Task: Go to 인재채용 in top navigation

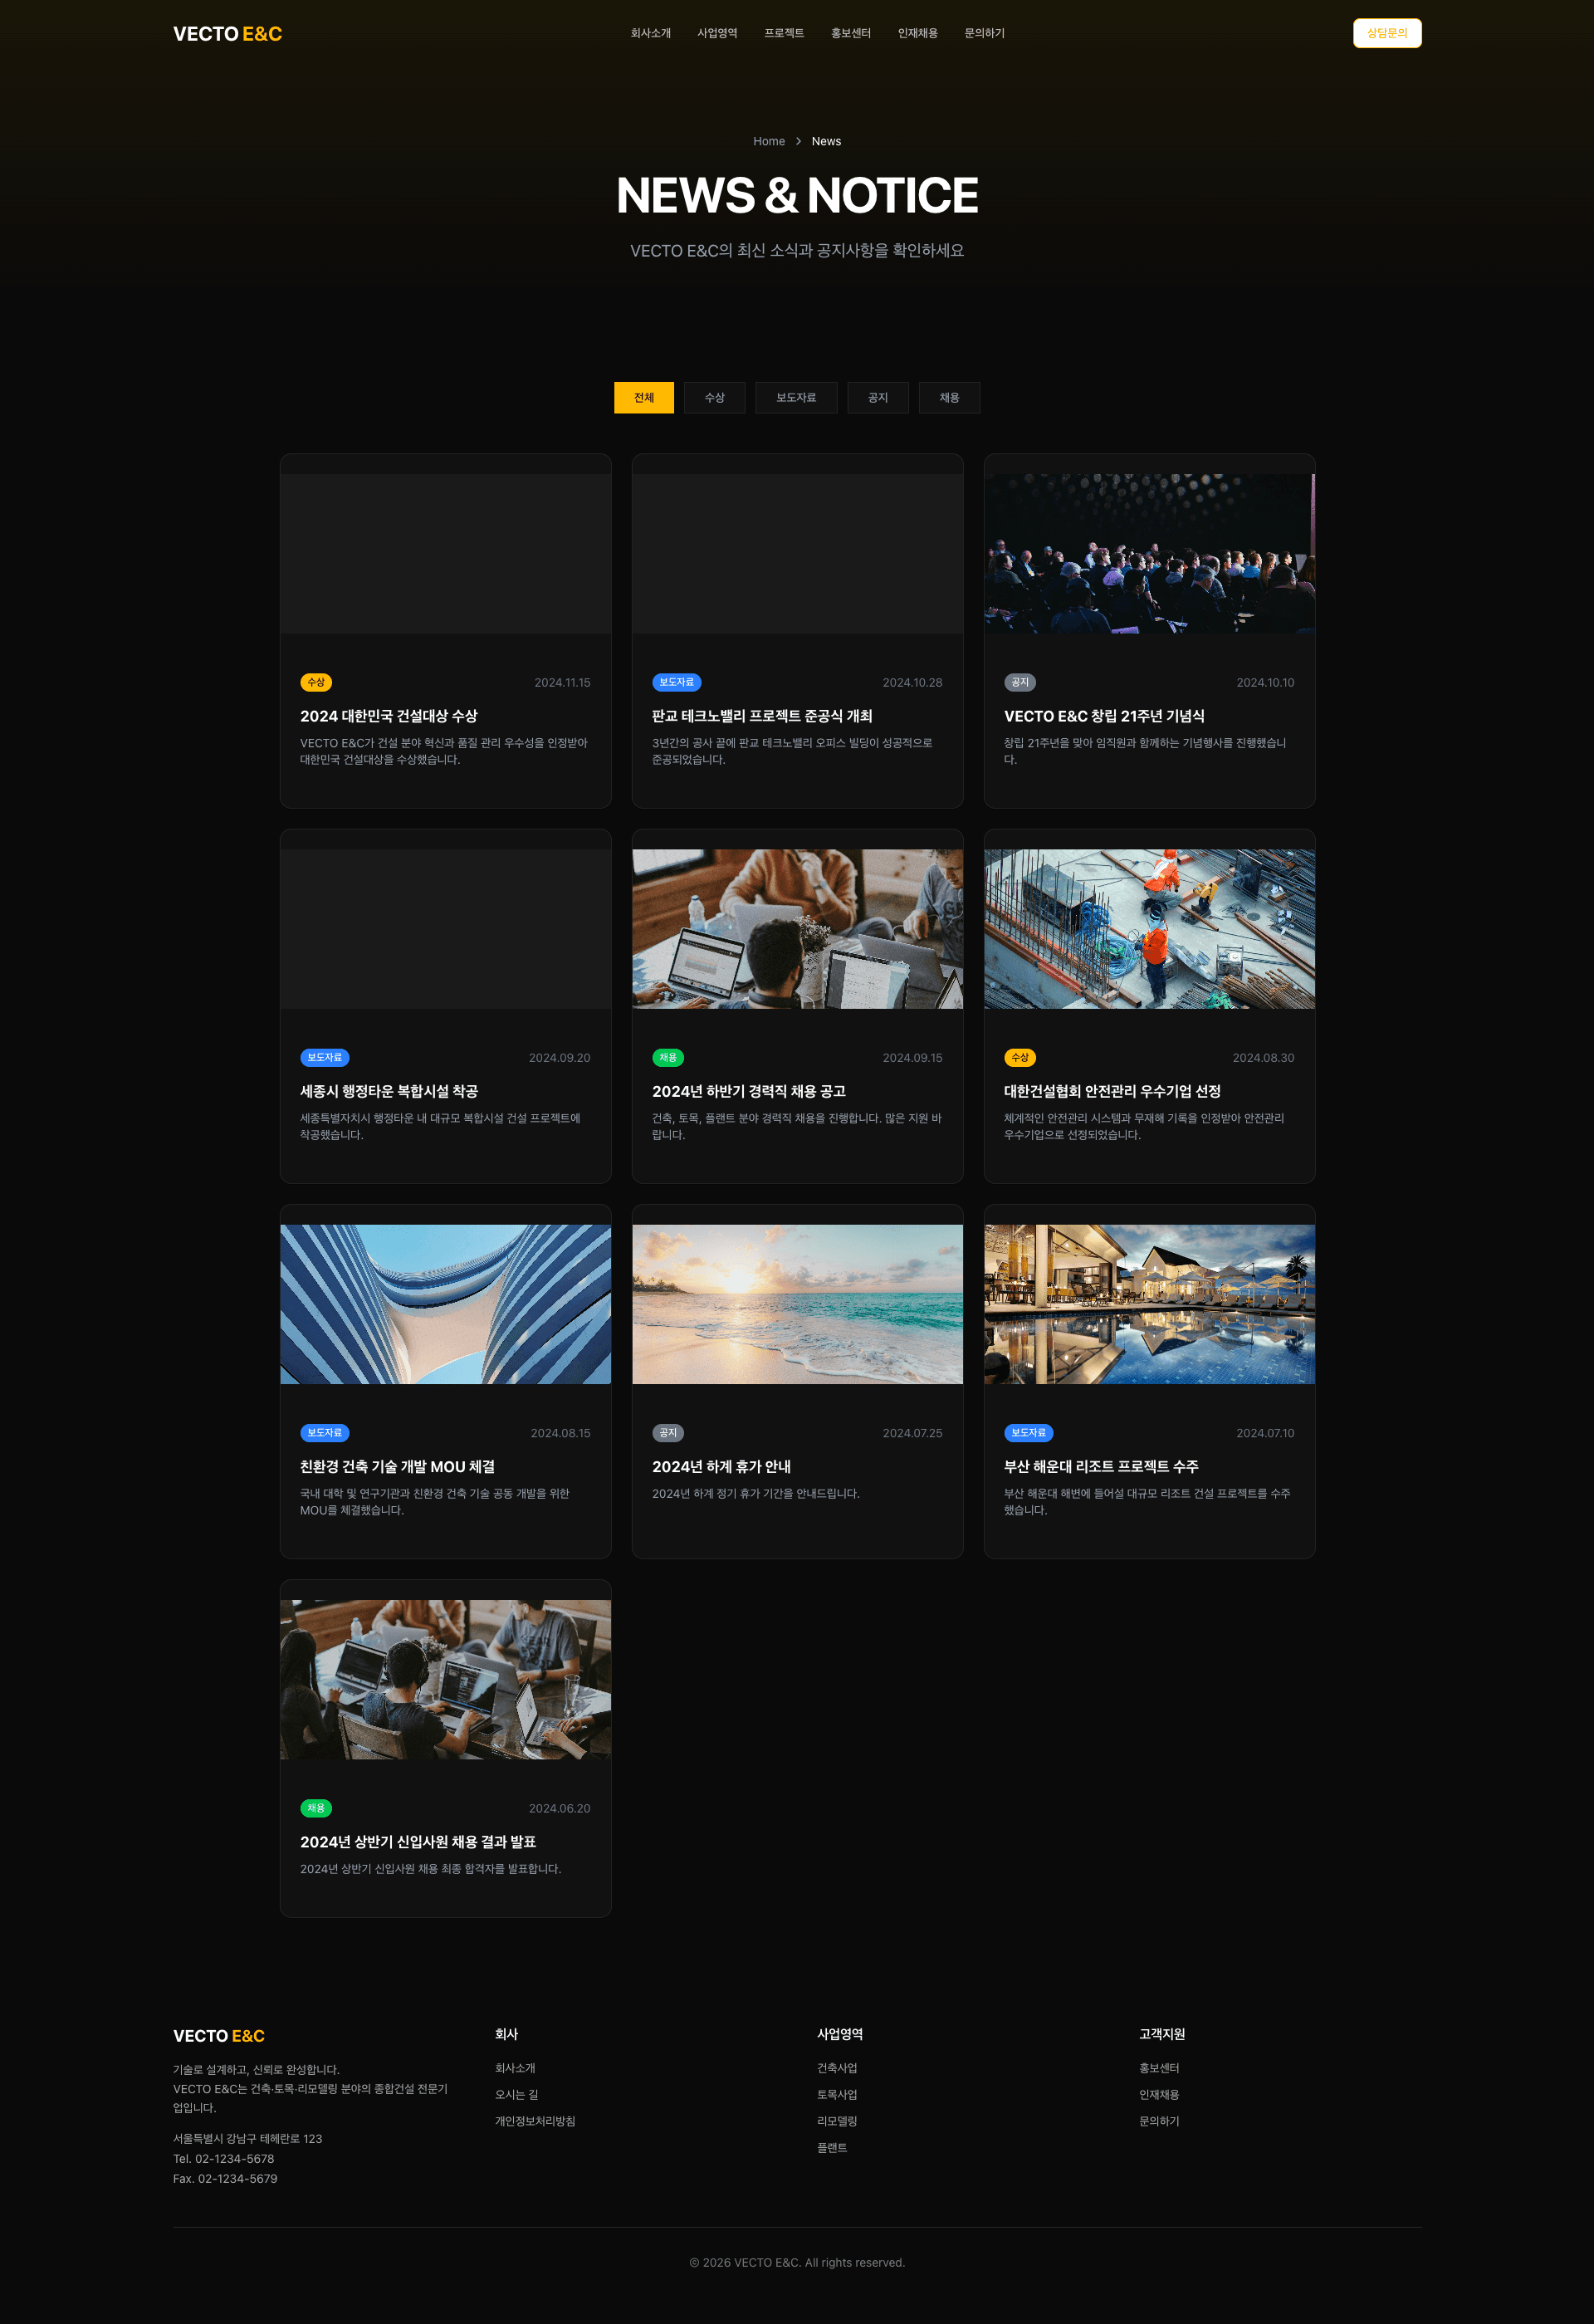Action: coord(917,33)
